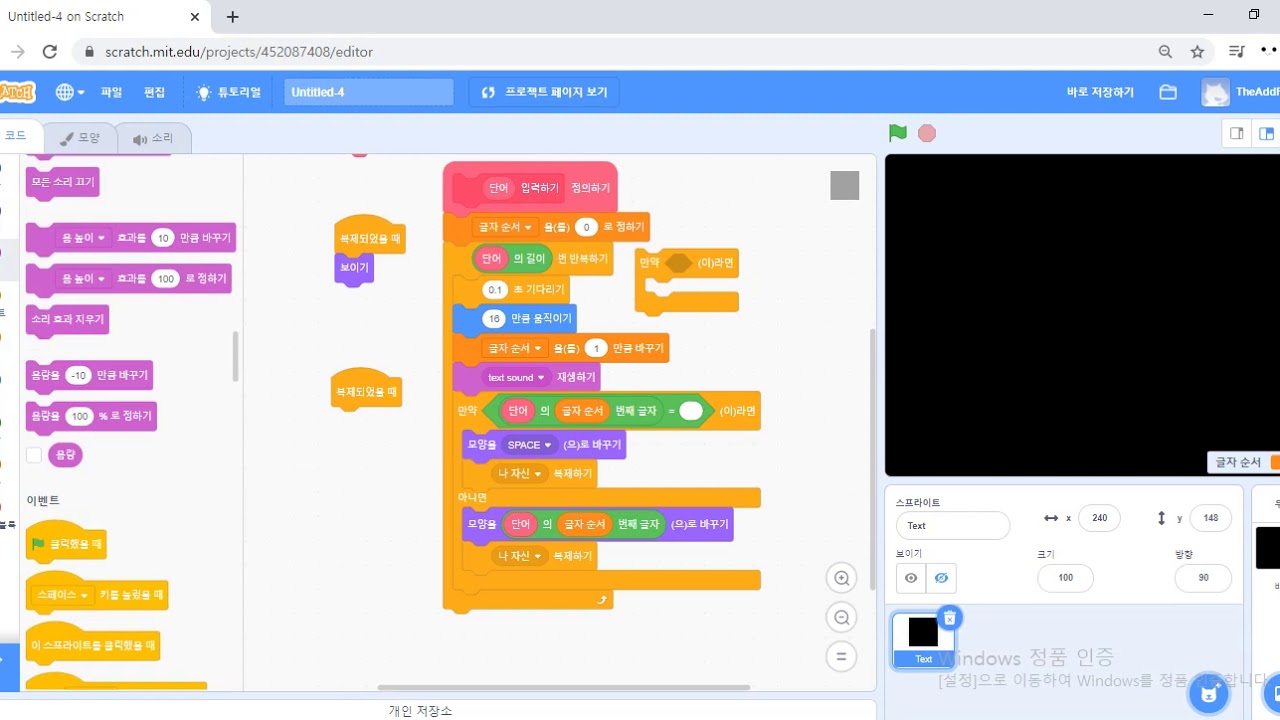Open the SPACE costume dropdown
This screenshot has width=1280, height=720.
(530, 445)
